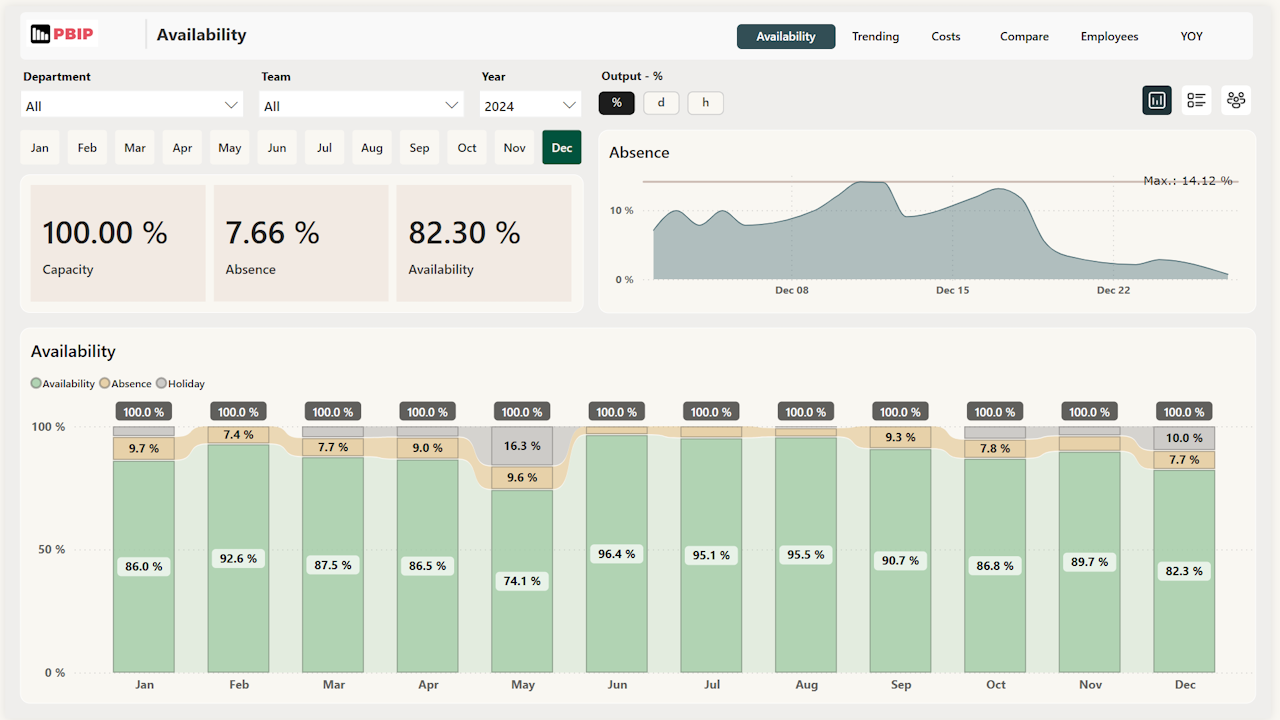The image size is (1280, 720).
Task: Select the Jun month filter
Action: [x=277, y=147]
